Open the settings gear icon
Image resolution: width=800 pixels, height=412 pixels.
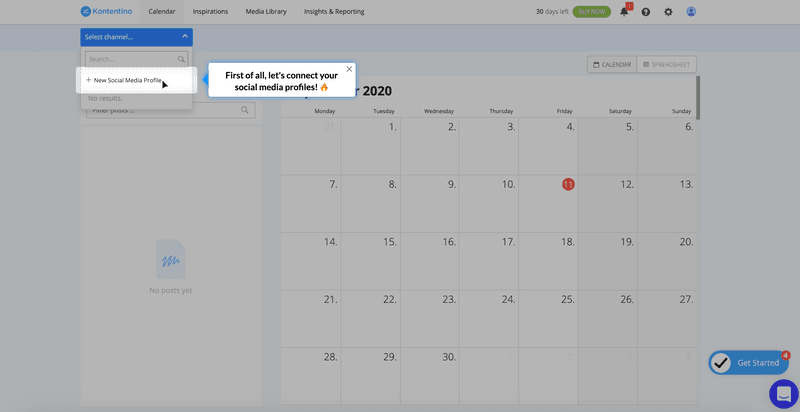(x=668, y=12)
